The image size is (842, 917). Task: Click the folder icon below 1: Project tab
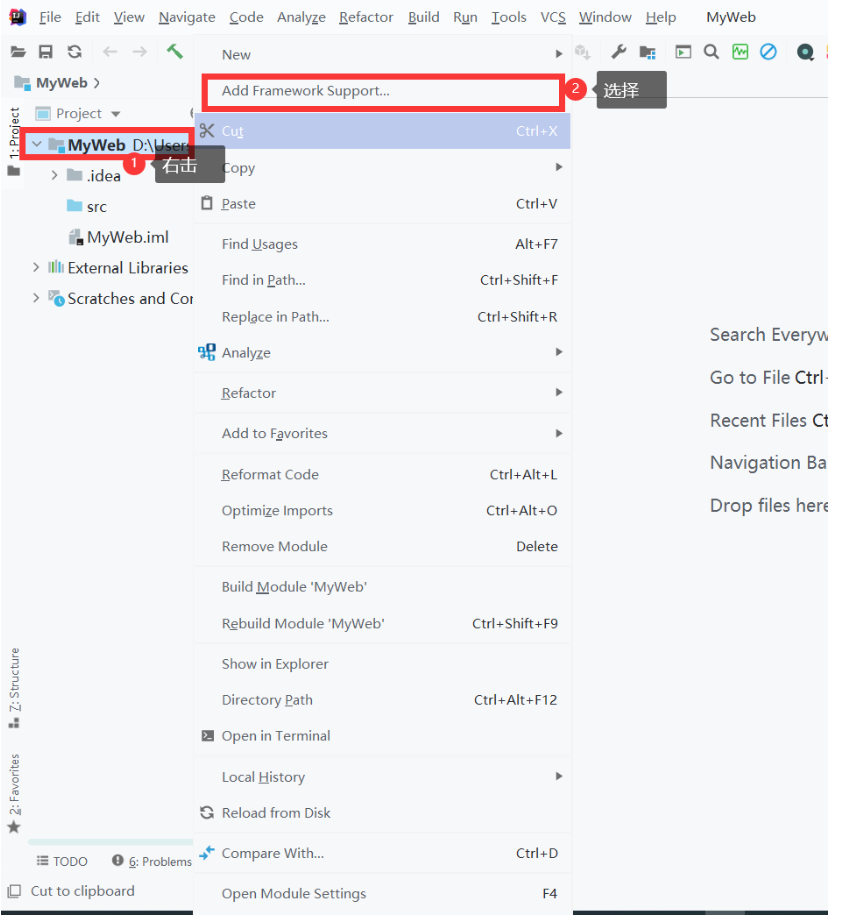pos(13,171)
